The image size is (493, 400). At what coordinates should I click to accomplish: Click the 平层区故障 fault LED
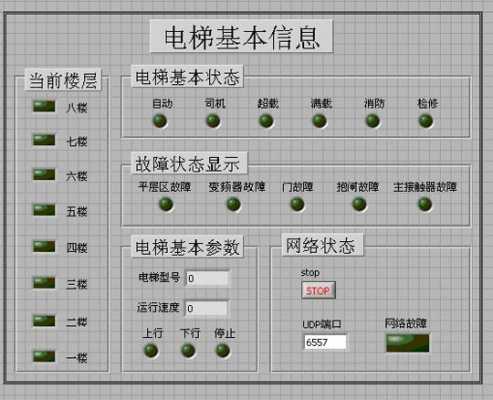point(166,204)
